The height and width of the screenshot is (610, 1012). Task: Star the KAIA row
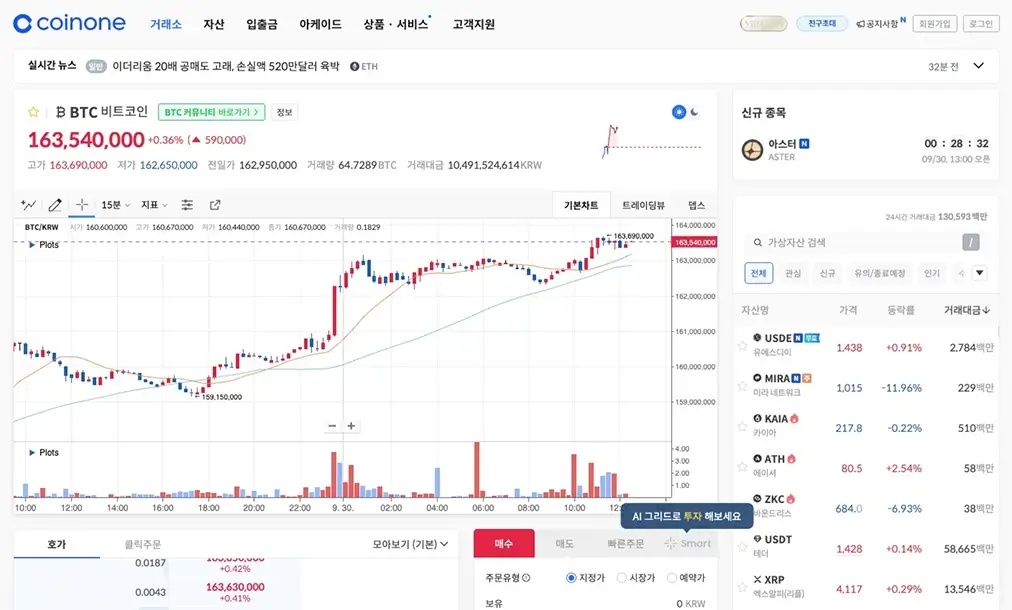tap(742, 427)
